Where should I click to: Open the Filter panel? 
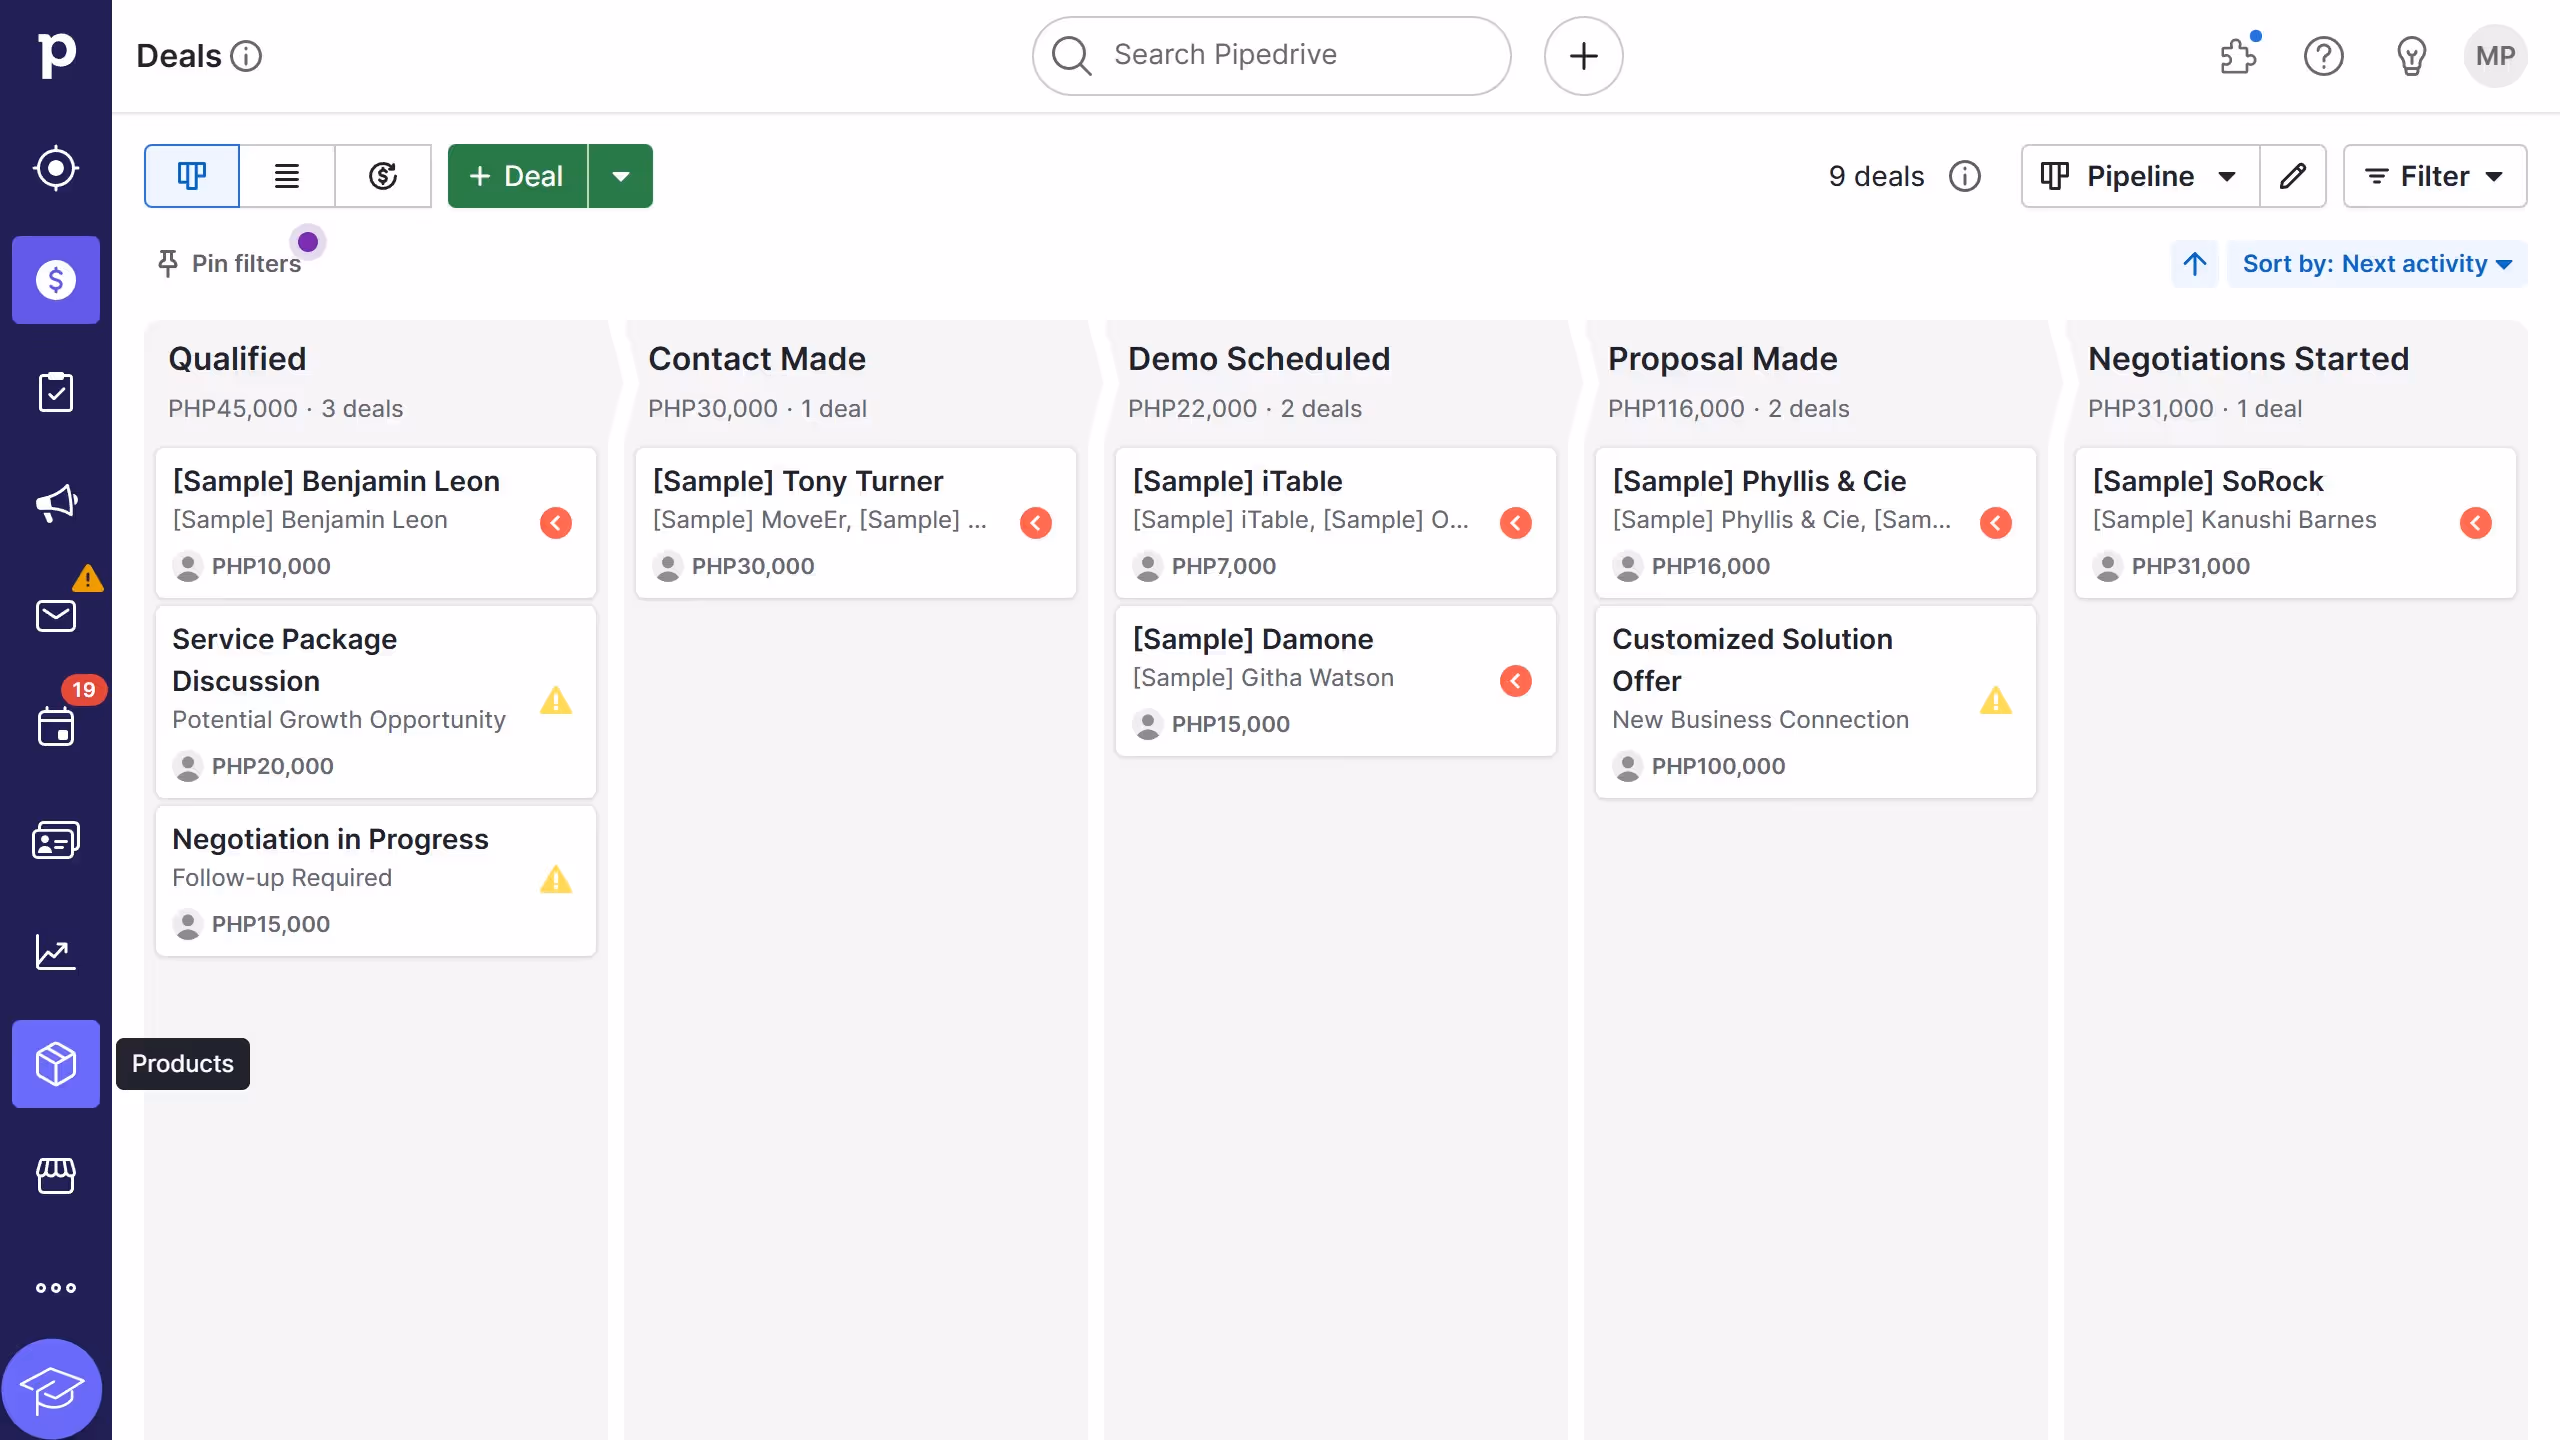point(2434,176)
